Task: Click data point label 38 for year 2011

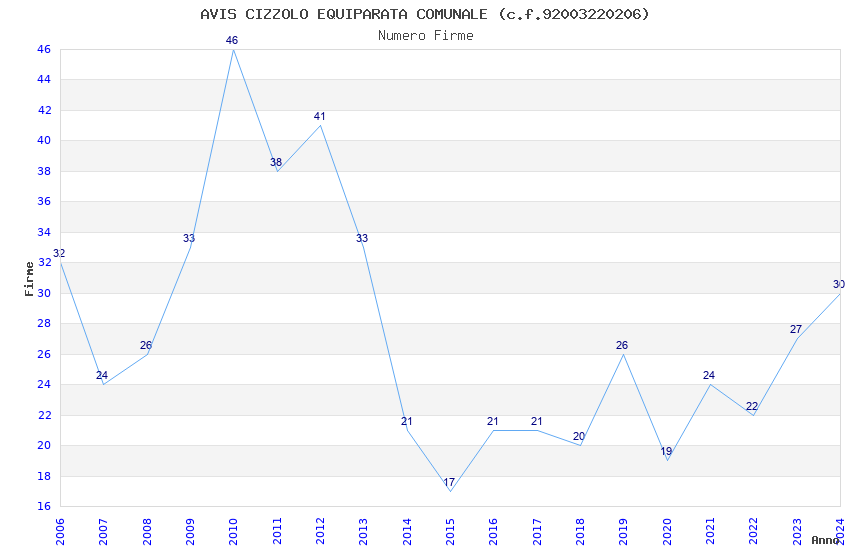Action: pos(276,163)
